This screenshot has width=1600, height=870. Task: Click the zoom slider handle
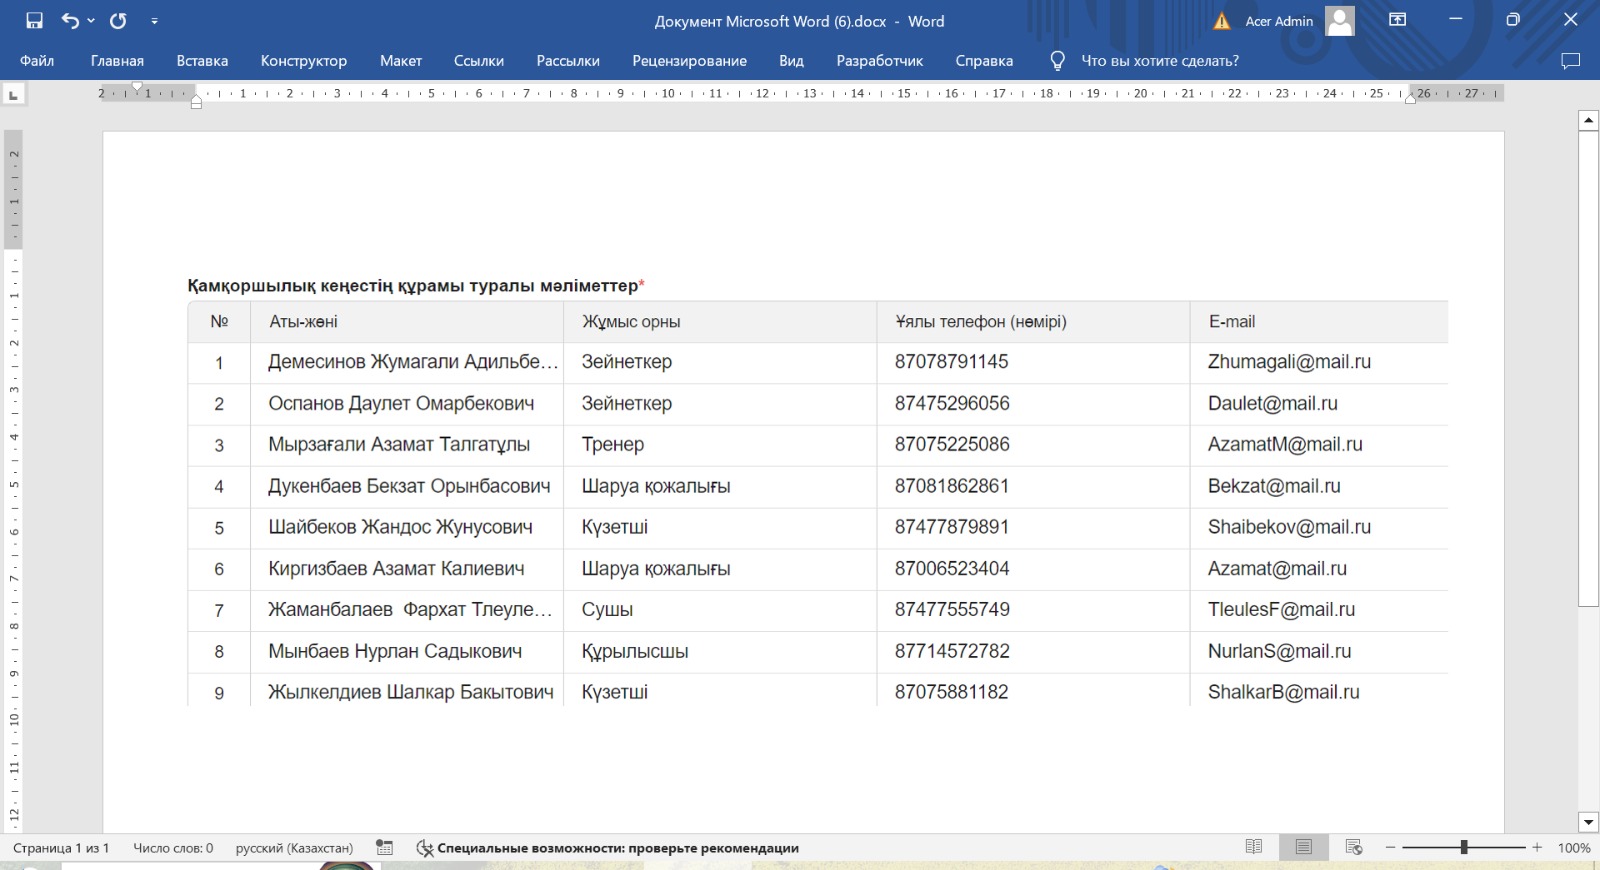tap(1464, 847)
